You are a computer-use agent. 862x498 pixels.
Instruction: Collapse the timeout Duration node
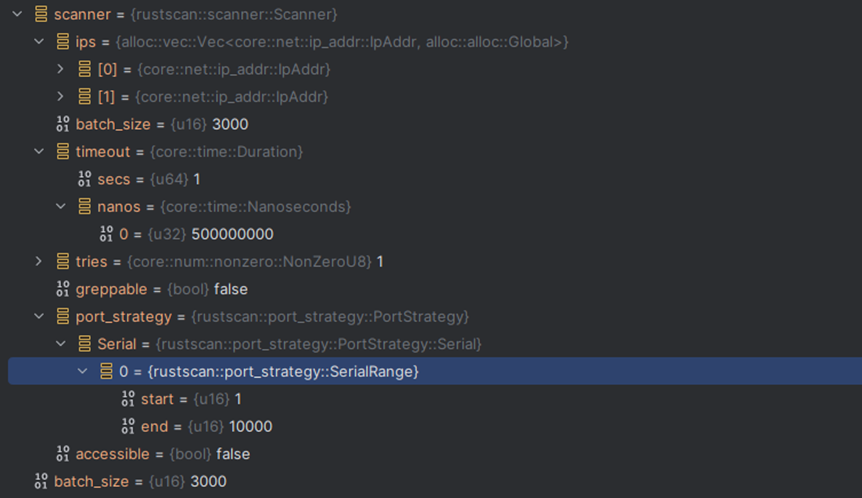[x=38, y=152]
